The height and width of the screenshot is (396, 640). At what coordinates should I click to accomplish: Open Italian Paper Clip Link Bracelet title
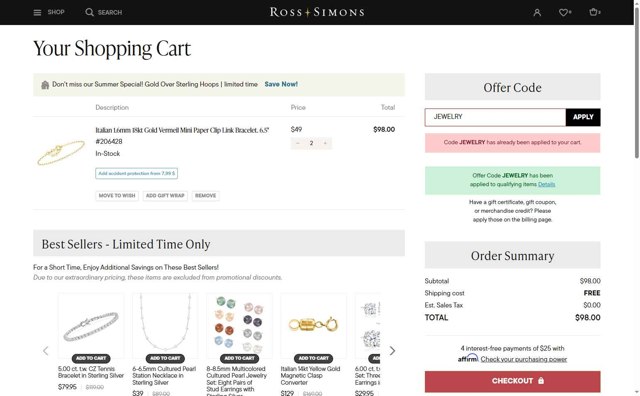[x=182, y=130]
